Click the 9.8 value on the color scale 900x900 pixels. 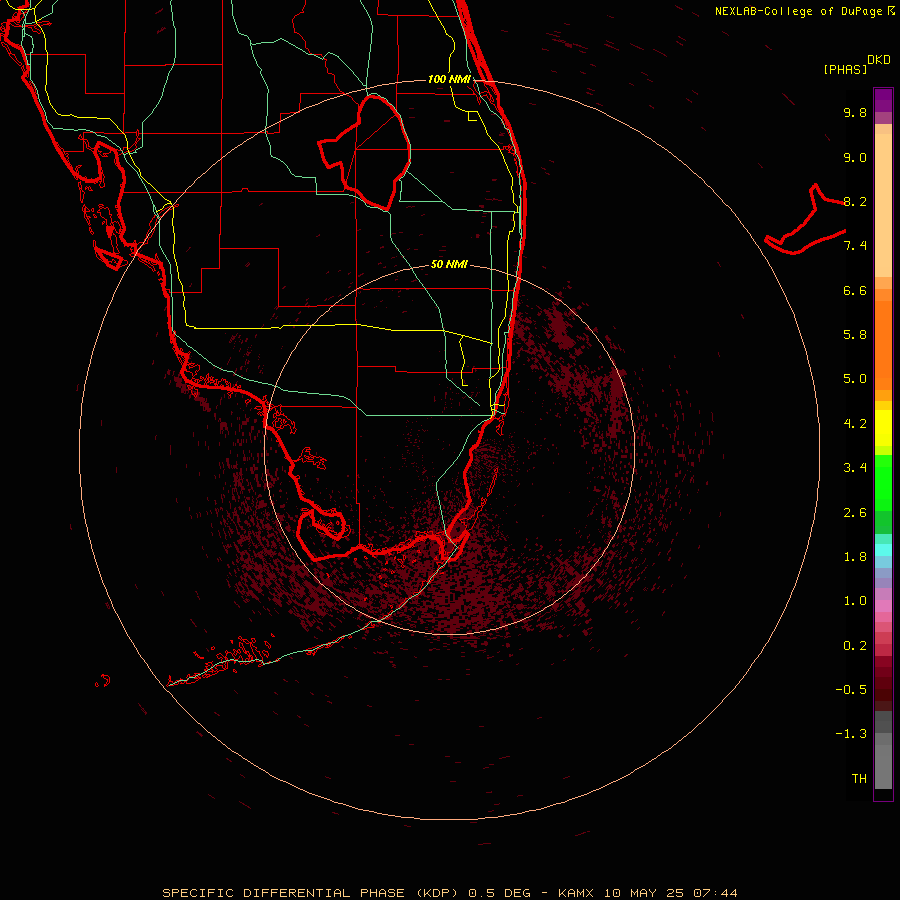(855, 112)
